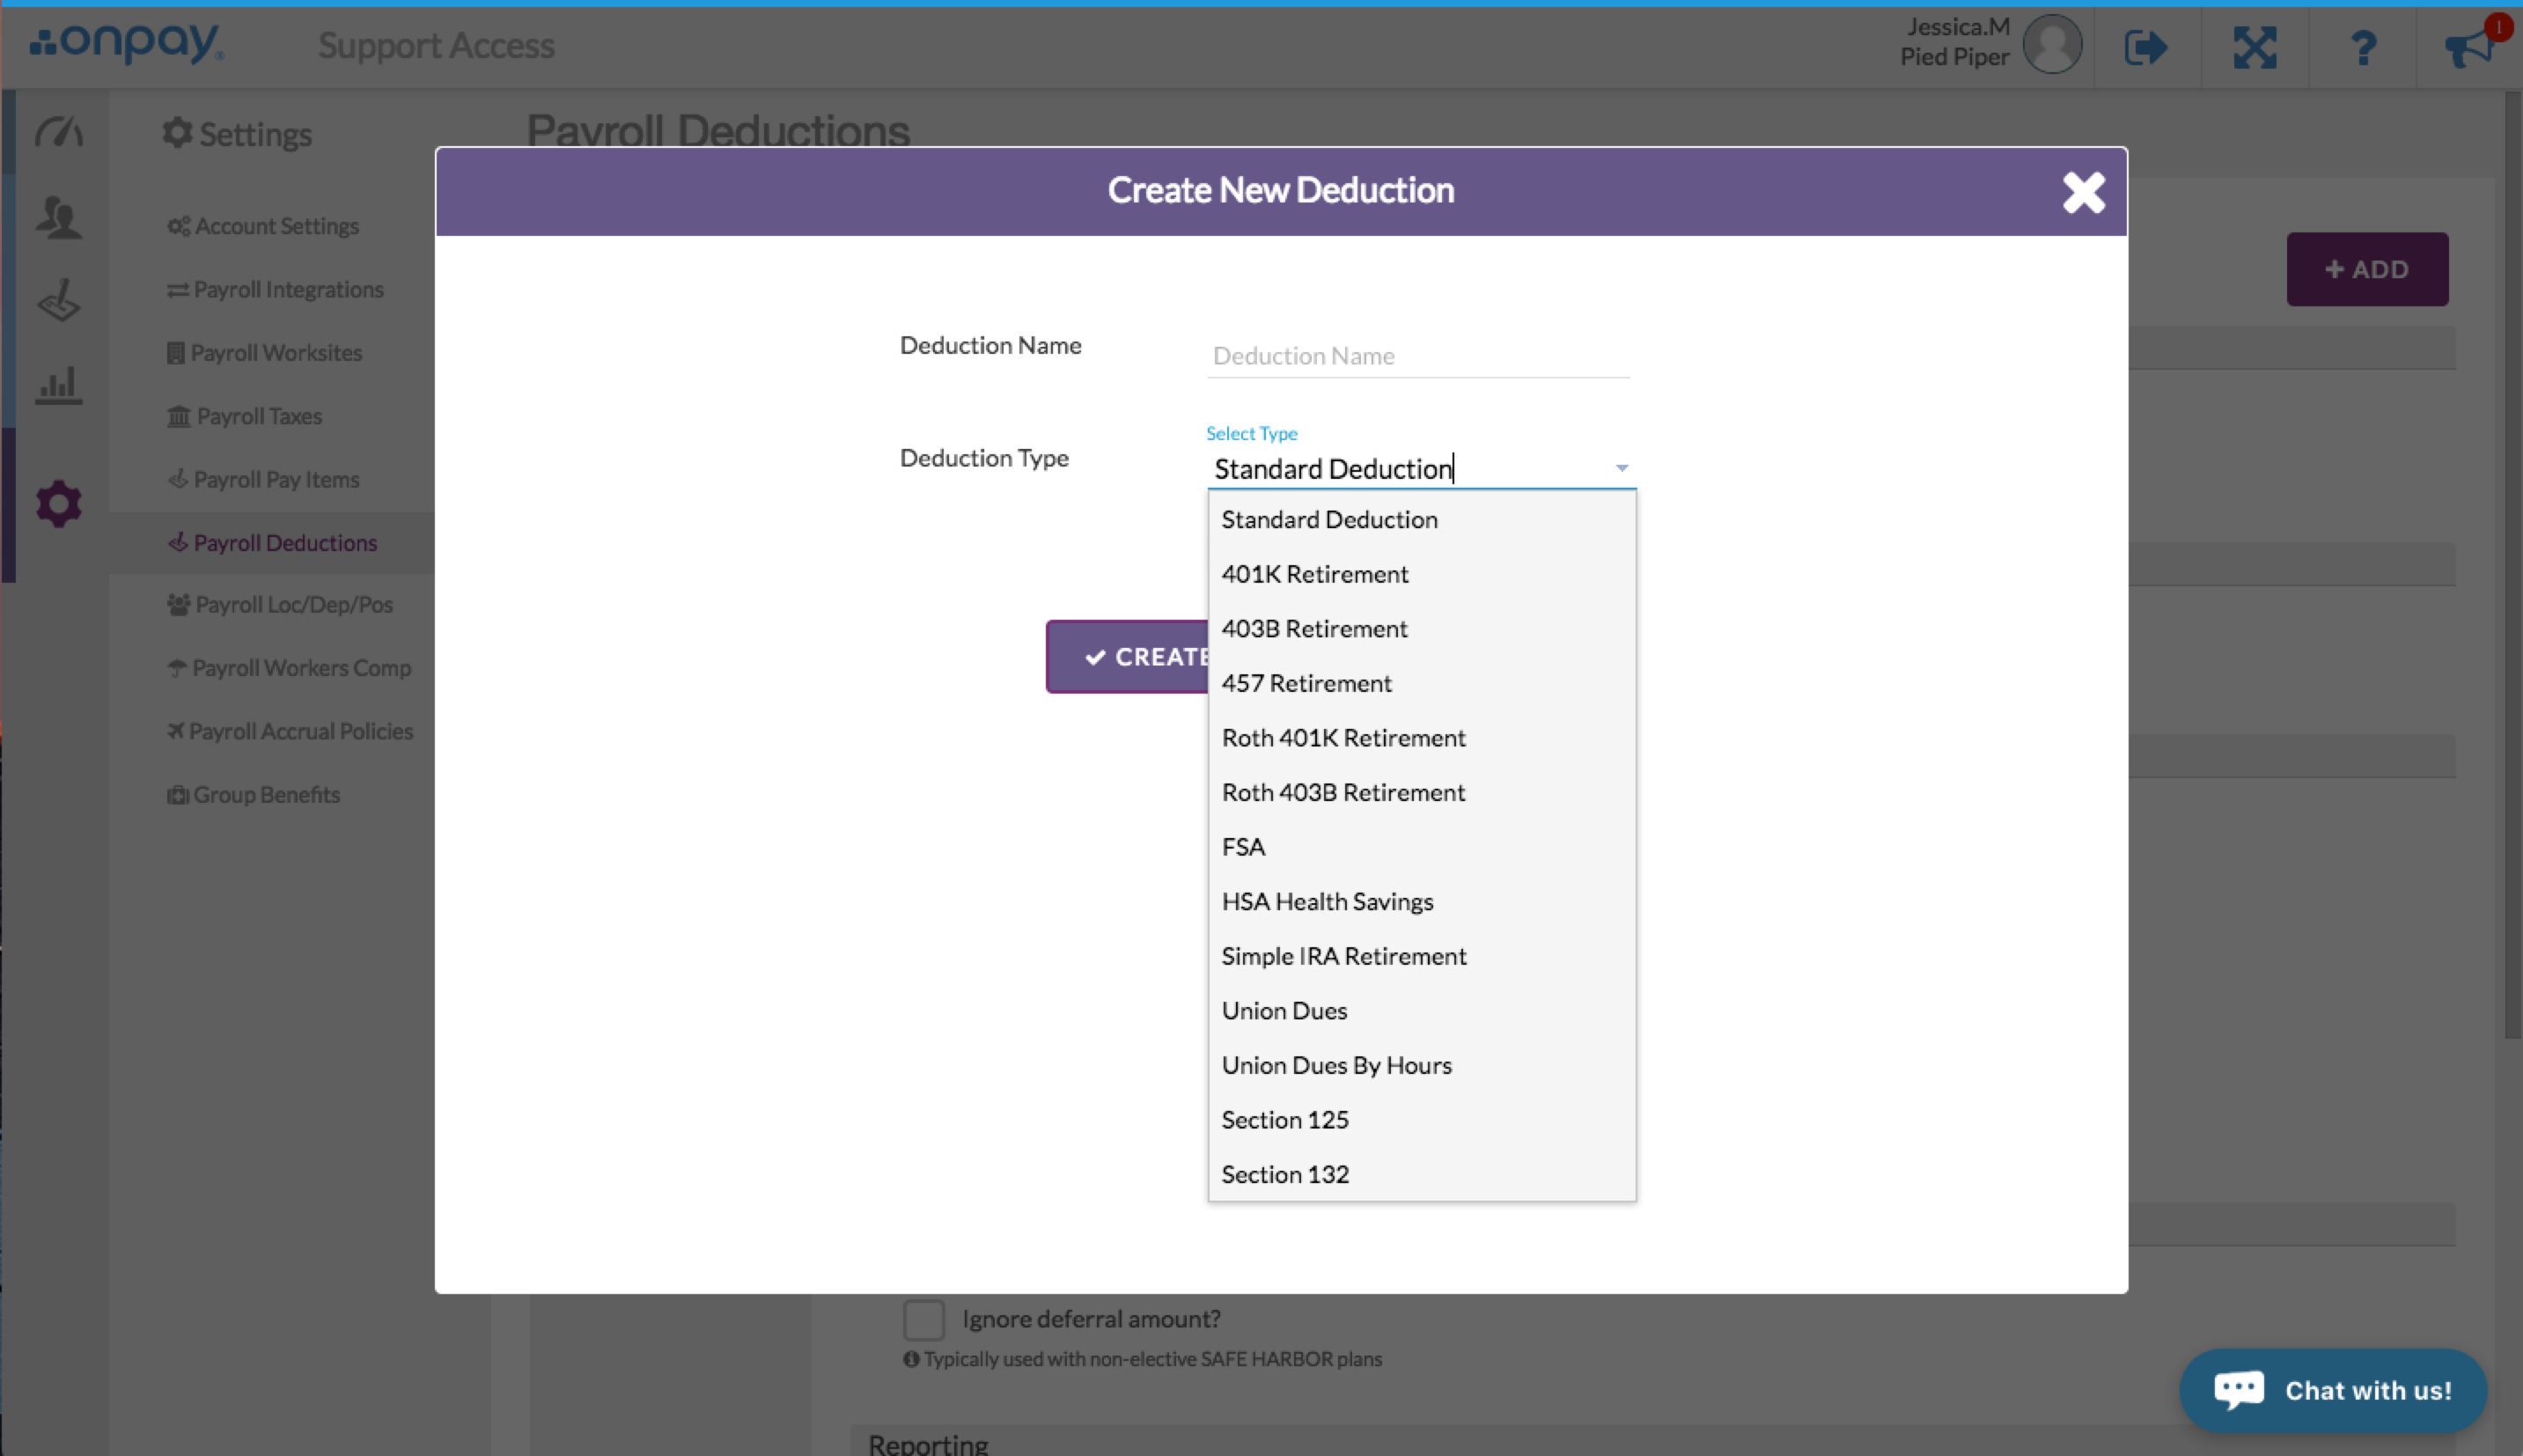2523x1456 pixels.
Task: Choose Union Dues option
Action: tap(1421, 1010)
